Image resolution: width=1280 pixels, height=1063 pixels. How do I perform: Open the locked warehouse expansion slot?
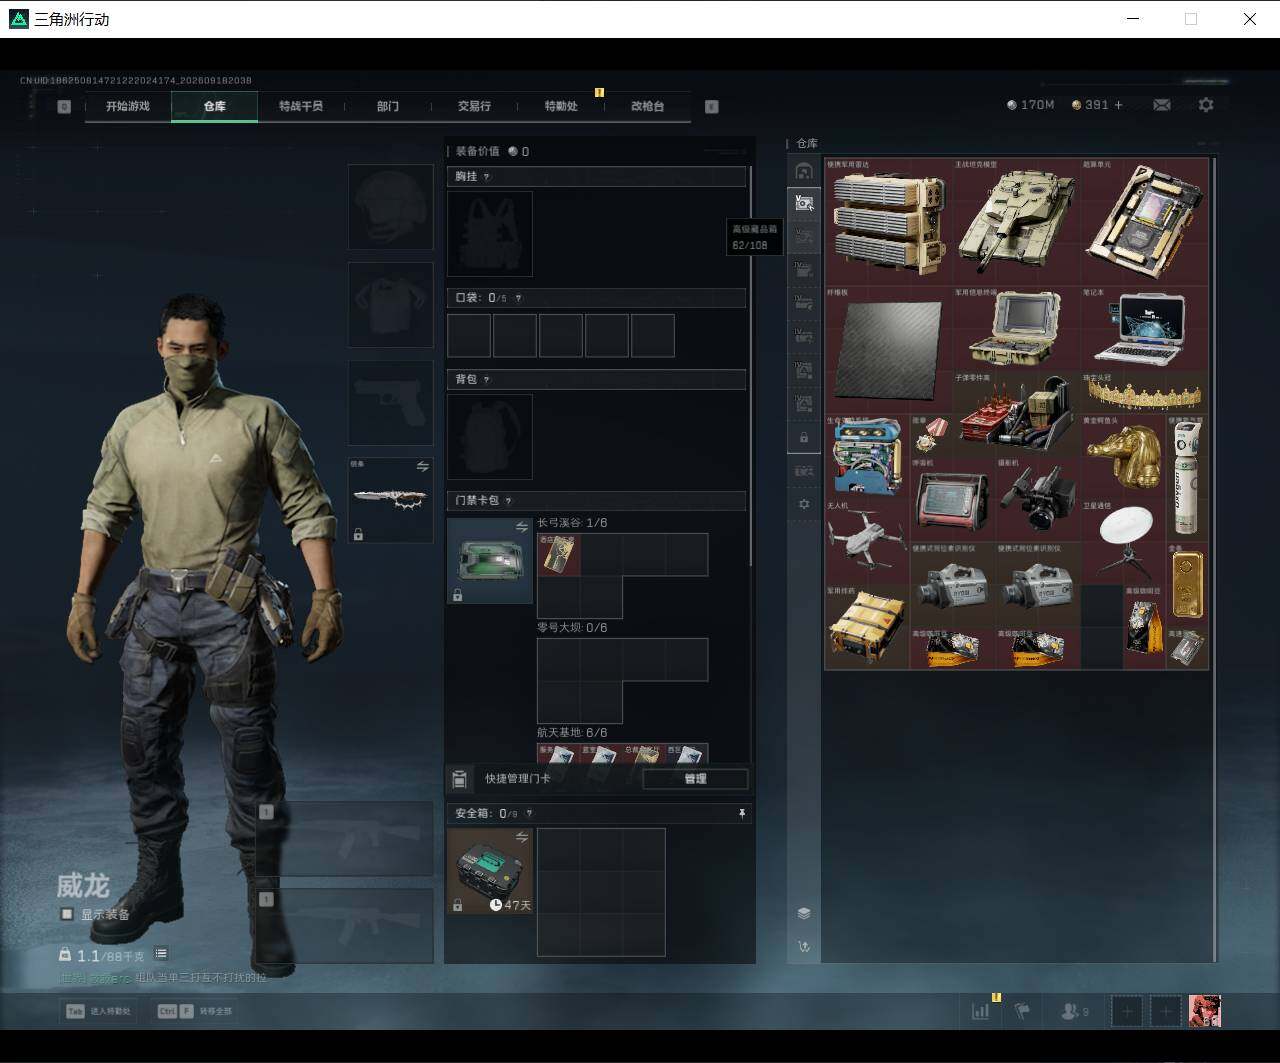pyautogui.click(x=804, y=438)
